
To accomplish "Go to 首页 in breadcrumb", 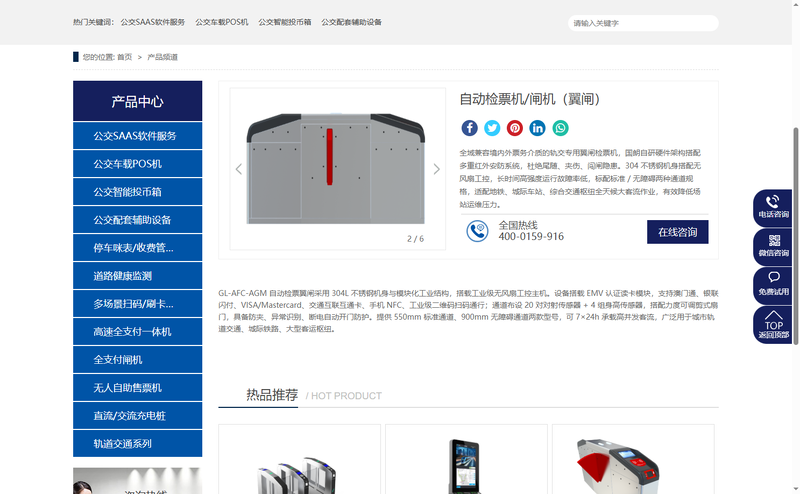I will click(x=124, y=57).
